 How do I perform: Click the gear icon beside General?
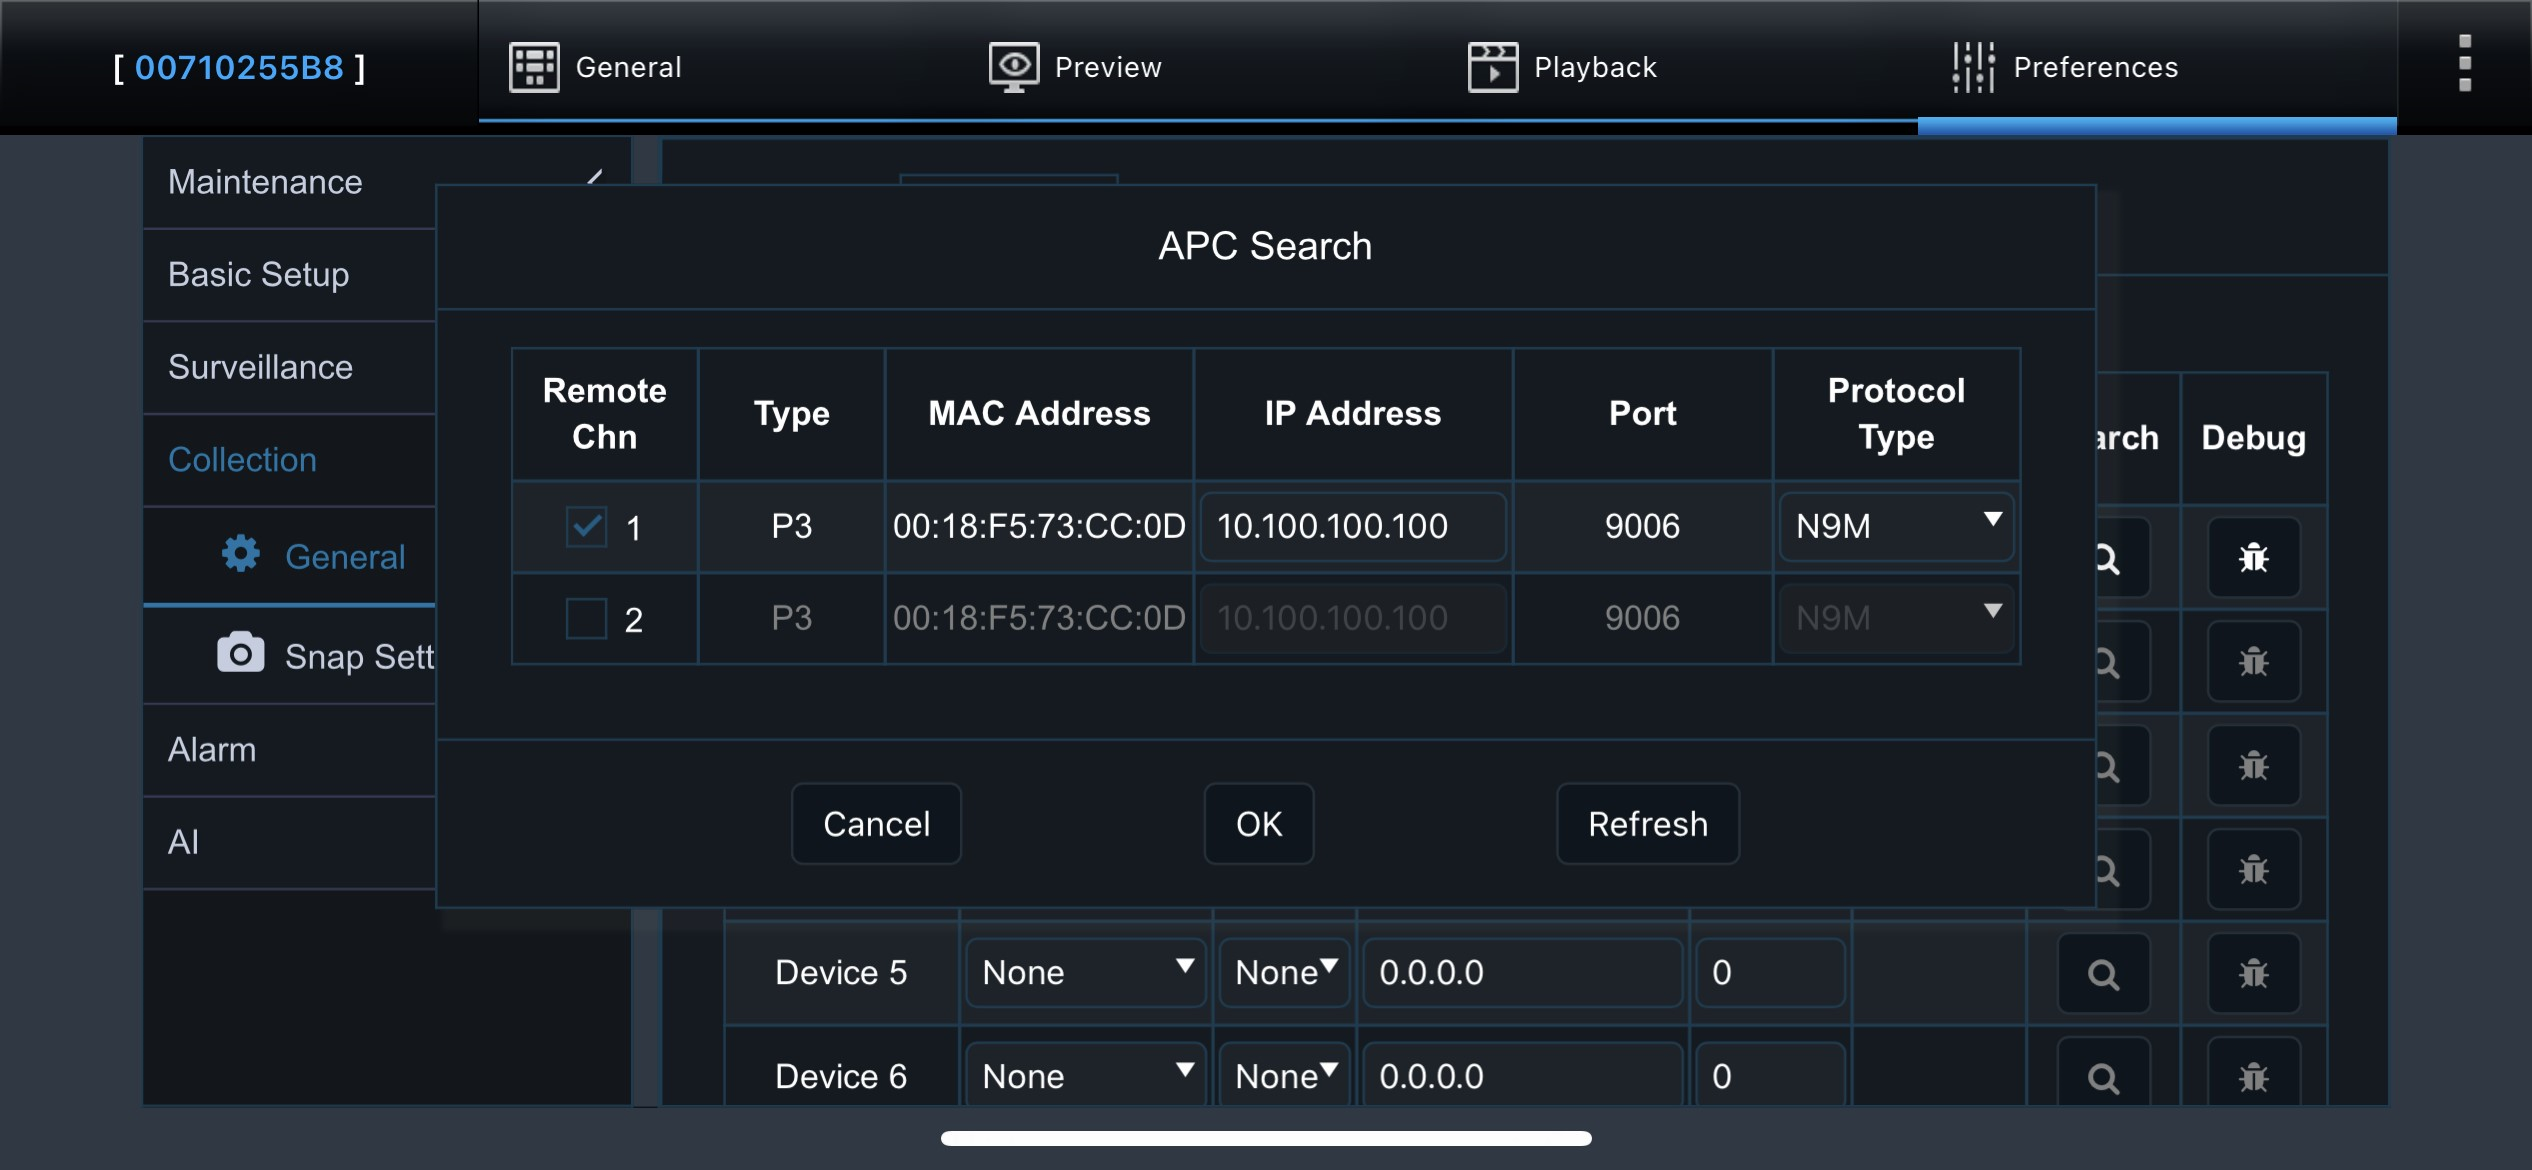pos(241,556)
